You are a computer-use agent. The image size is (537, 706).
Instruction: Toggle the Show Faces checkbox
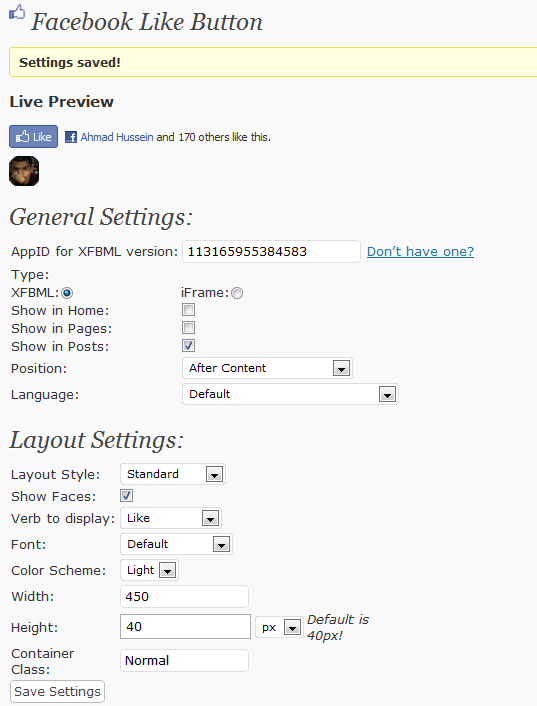click(126, 496)
